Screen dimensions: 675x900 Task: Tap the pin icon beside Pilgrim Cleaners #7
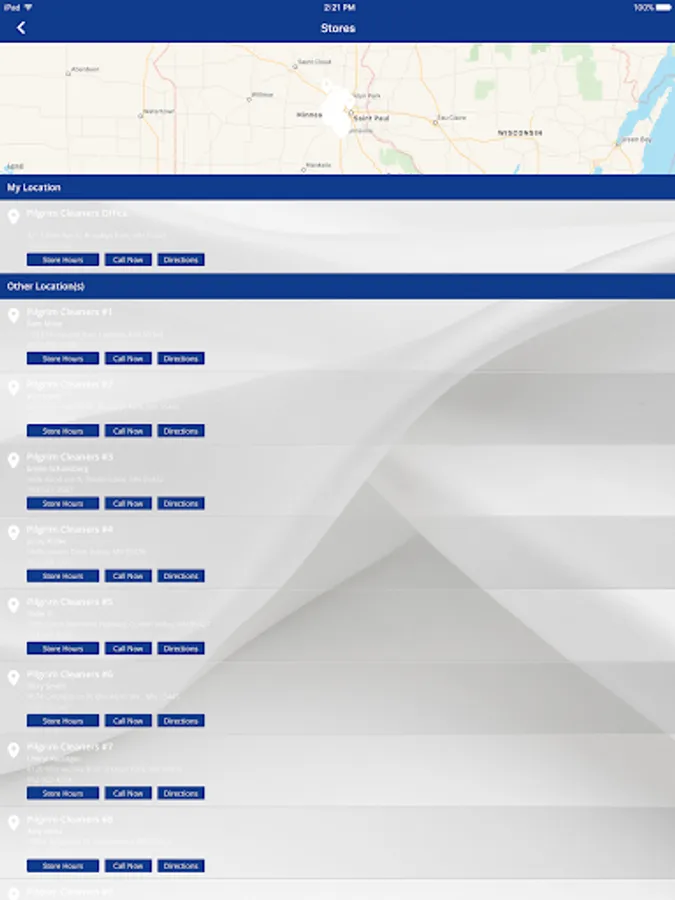tap(14, 750)
